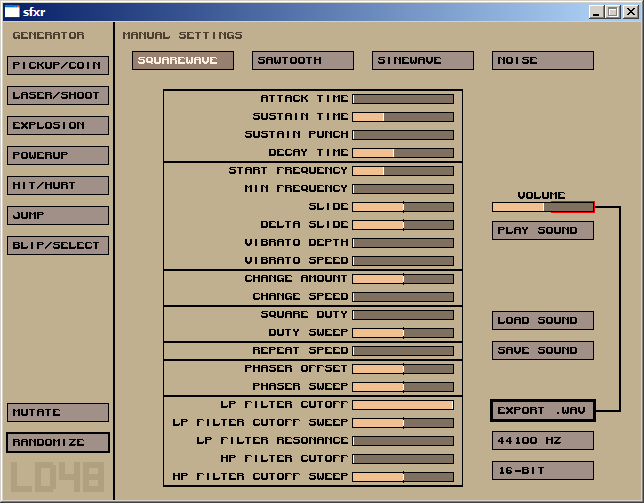Image resolution: width=644 pixels, height=503 pixels.
Task: Adjust the Volume slider
Action: pyautogui.click(x=542, y=207)
